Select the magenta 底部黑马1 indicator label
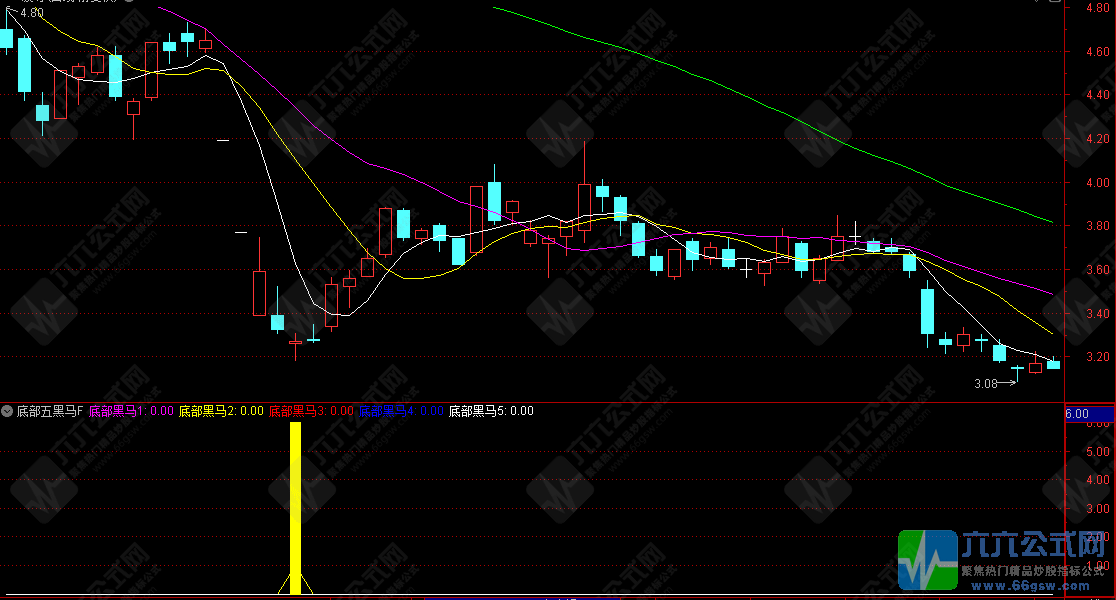The image size is (1116, 600). pyautogui.click(x=131, y=411)
